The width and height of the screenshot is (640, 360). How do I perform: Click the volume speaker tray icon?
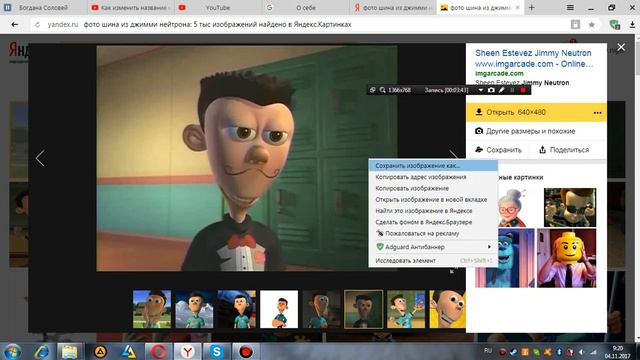pos(581,352)
